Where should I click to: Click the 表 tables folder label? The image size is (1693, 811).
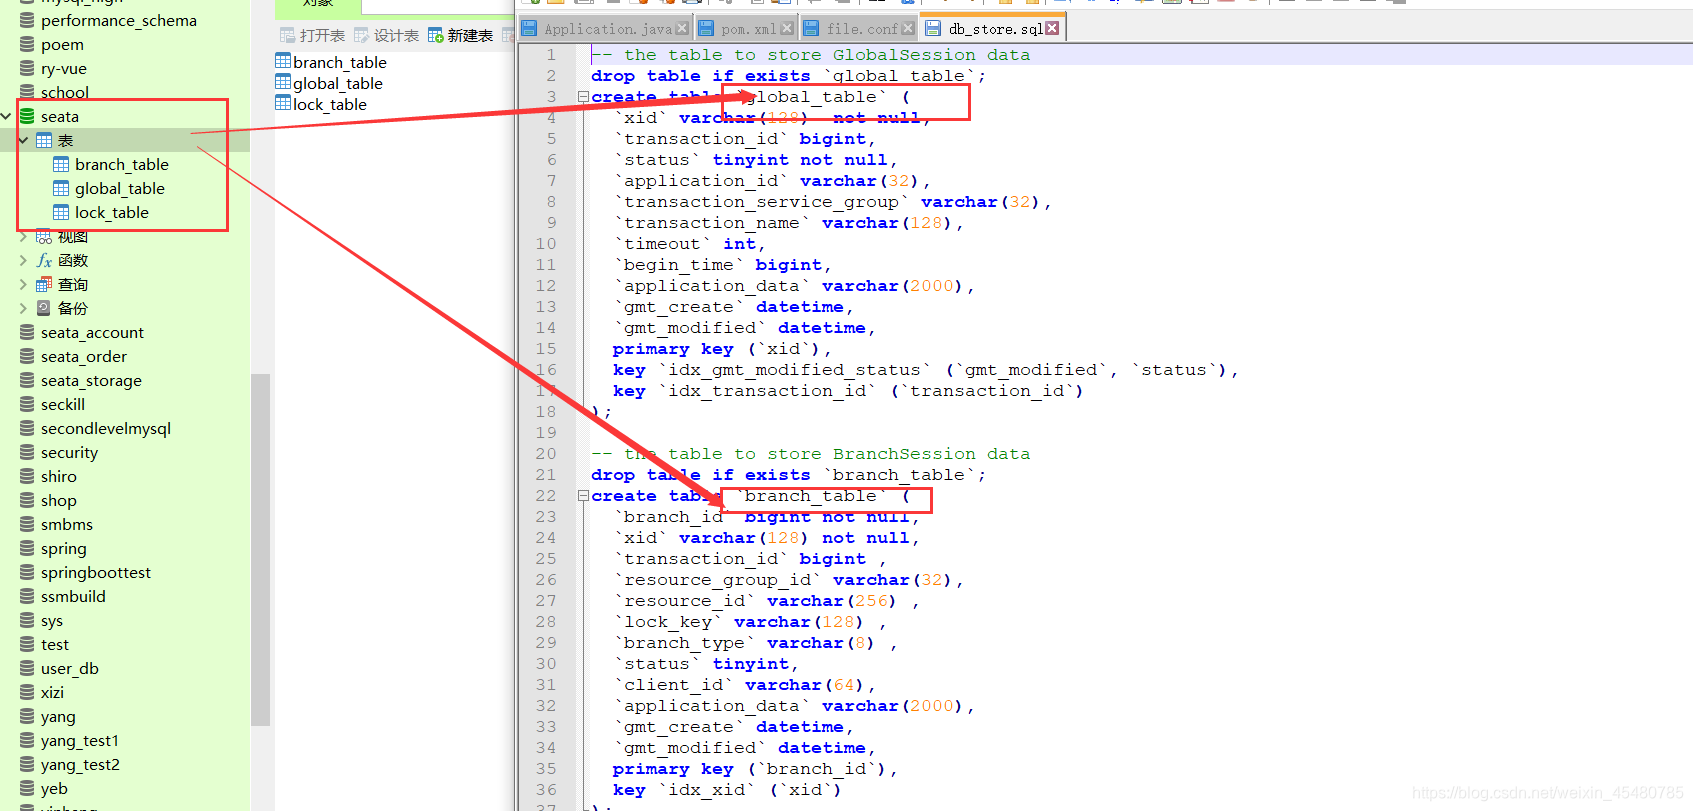tap(65, 141)
